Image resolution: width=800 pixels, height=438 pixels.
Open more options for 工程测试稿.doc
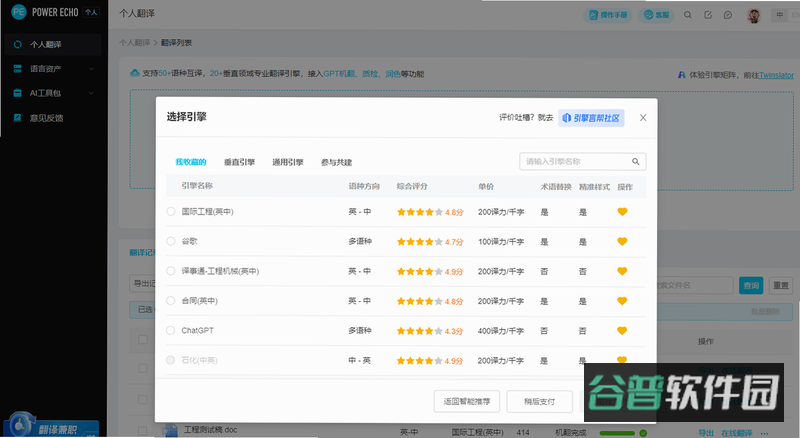(x=764, y=432)
